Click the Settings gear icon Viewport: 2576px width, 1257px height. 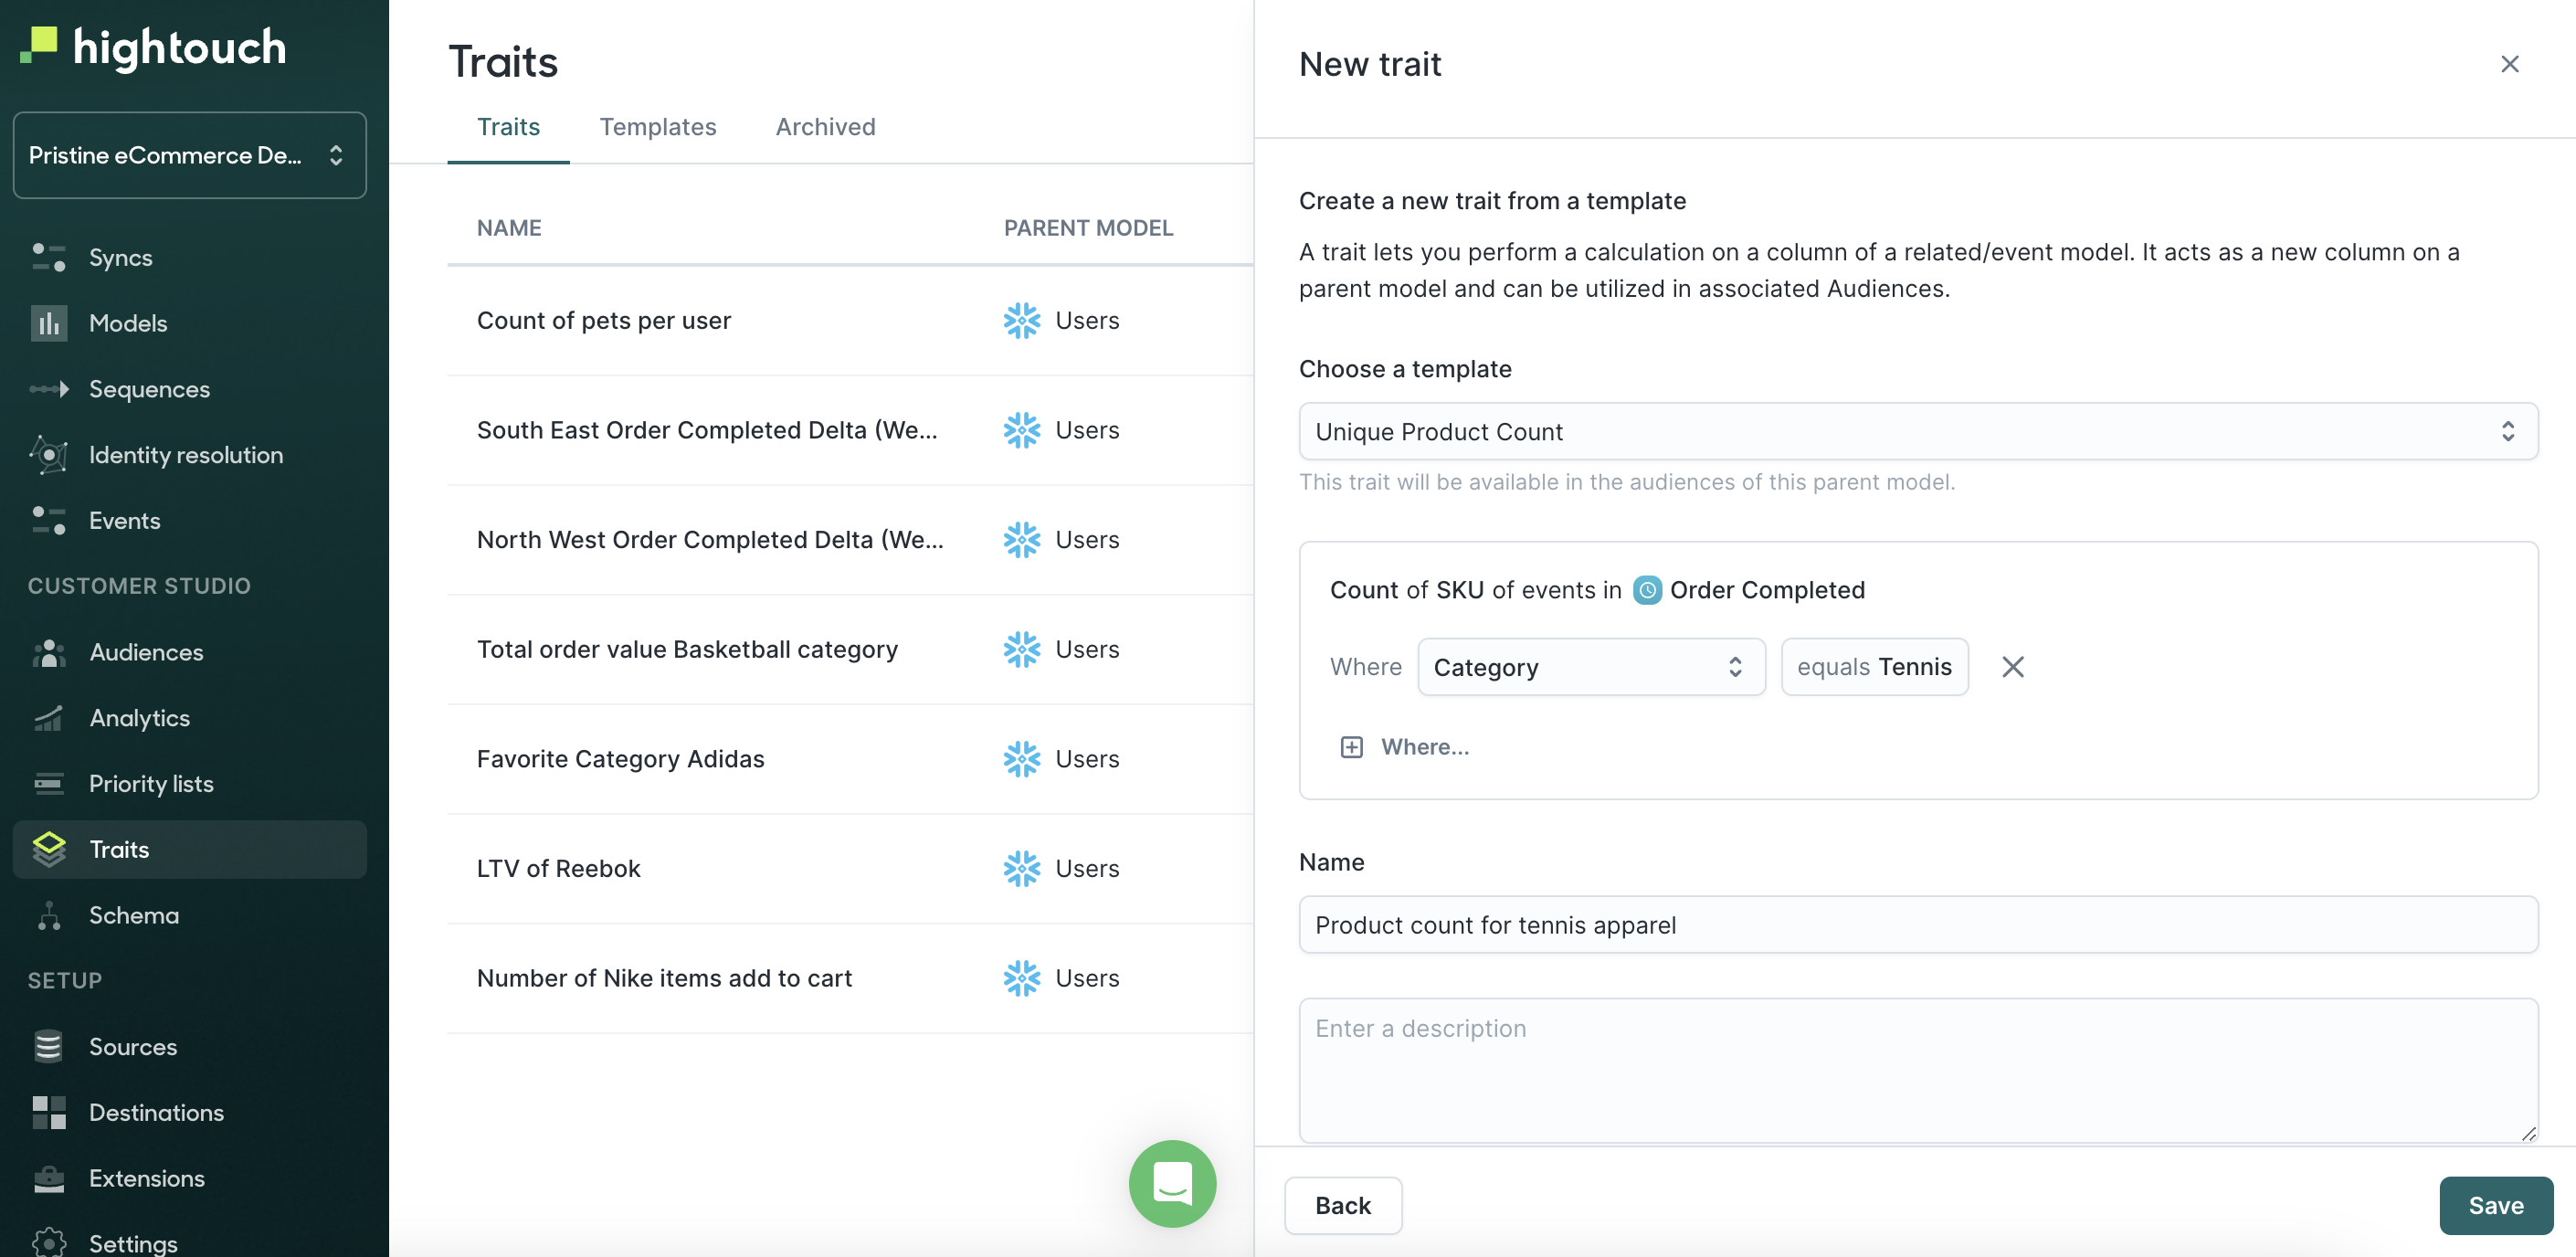click(x=48, y=1242)
